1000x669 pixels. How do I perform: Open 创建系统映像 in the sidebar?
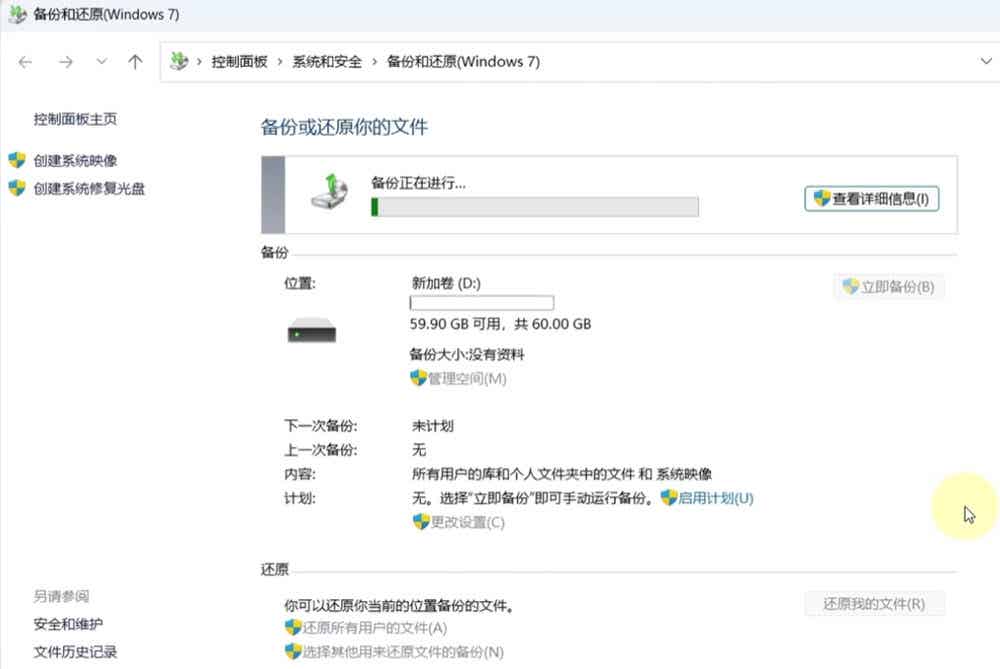(x=75, y=161)
